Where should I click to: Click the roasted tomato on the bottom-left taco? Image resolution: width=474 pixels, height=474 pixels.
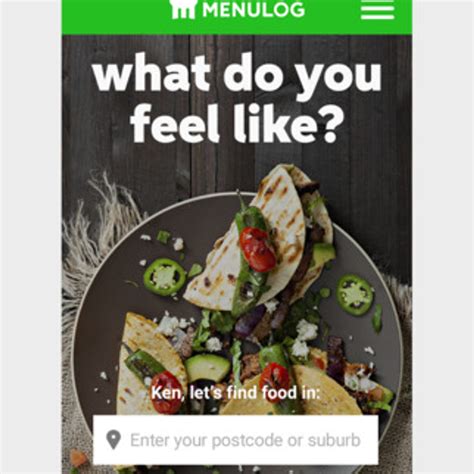166,392
